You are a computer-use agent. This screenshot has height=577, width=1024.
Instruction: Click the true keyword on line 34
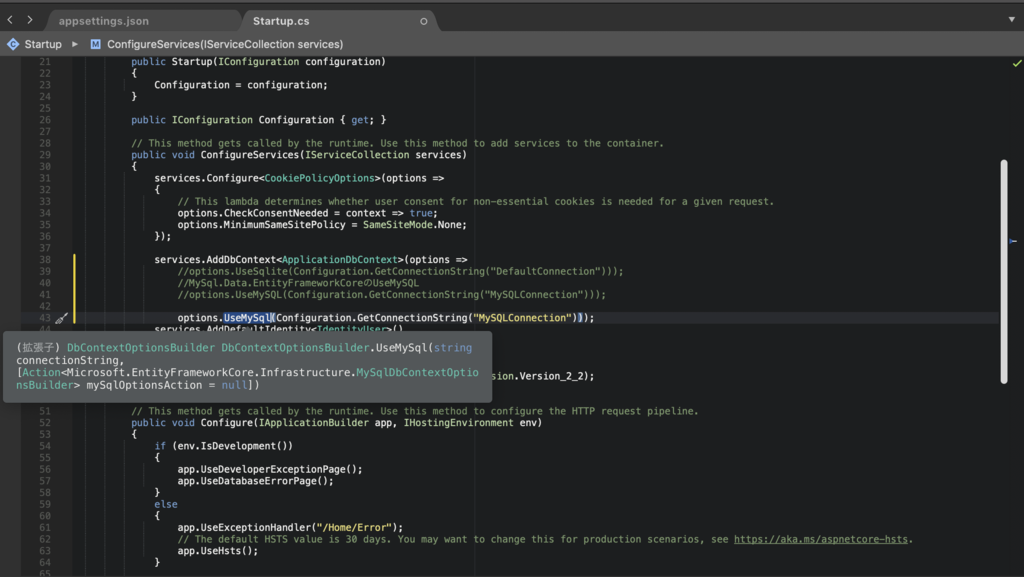[421, 213]
